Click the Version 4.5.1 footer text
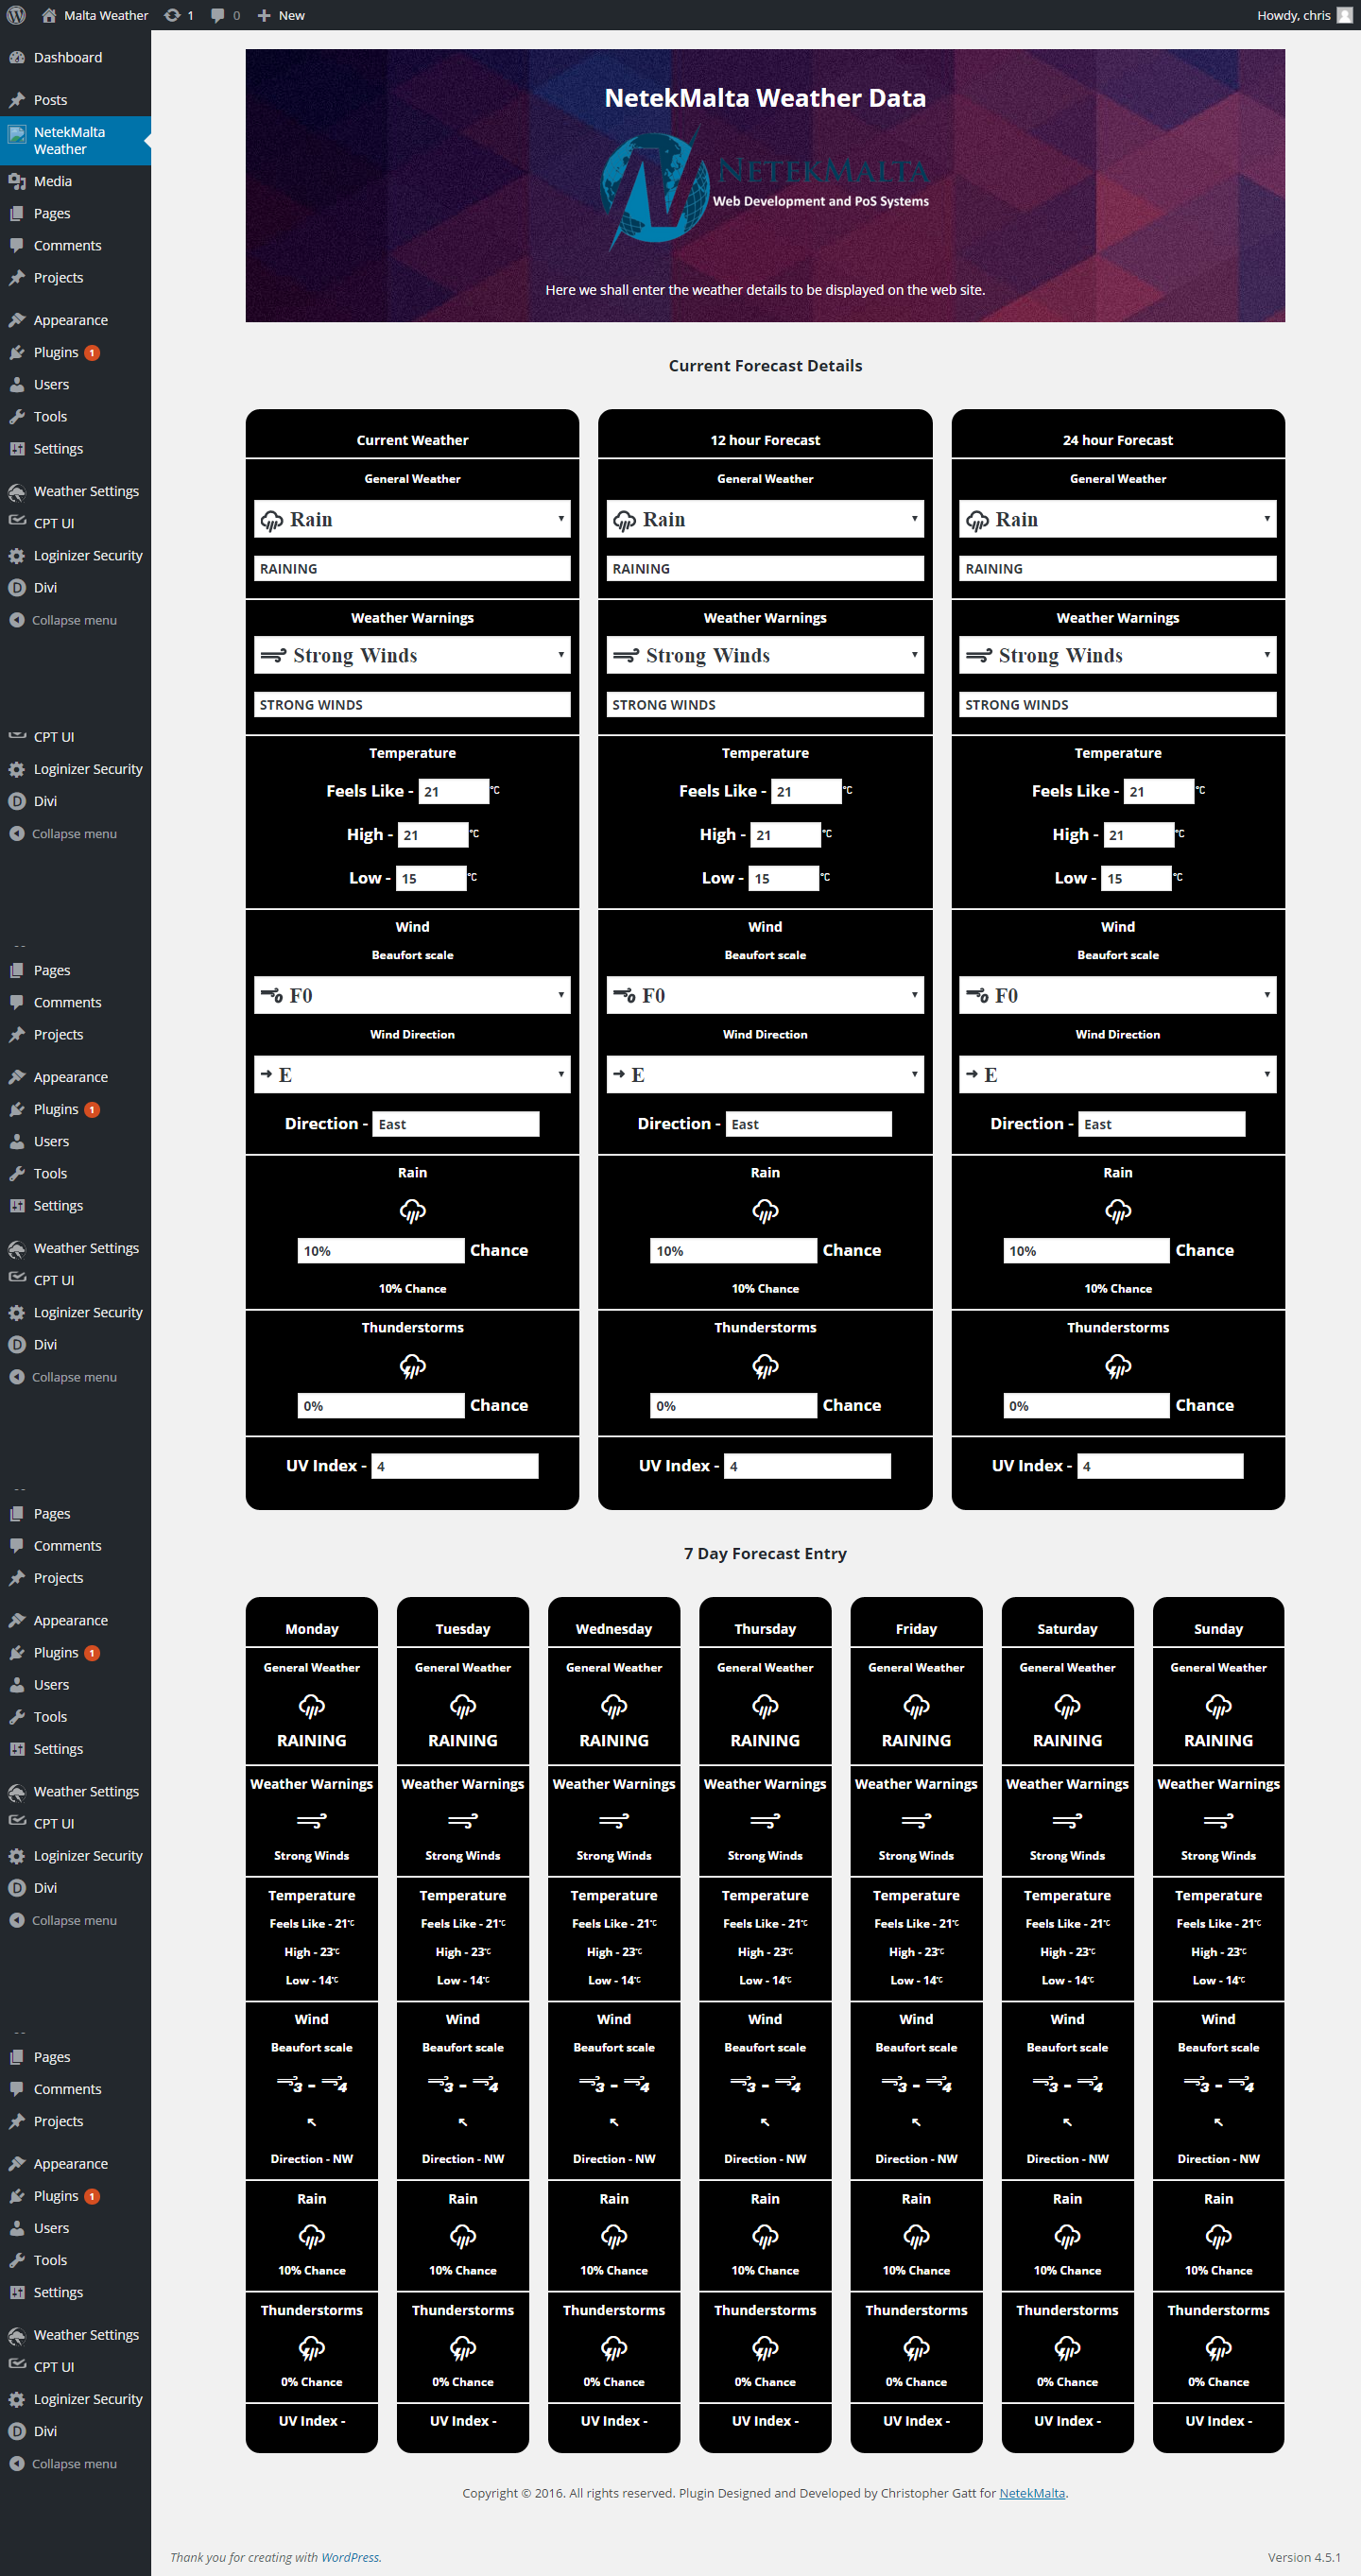This screenshot has width=1361, height=2576. click(1304, 2557)
